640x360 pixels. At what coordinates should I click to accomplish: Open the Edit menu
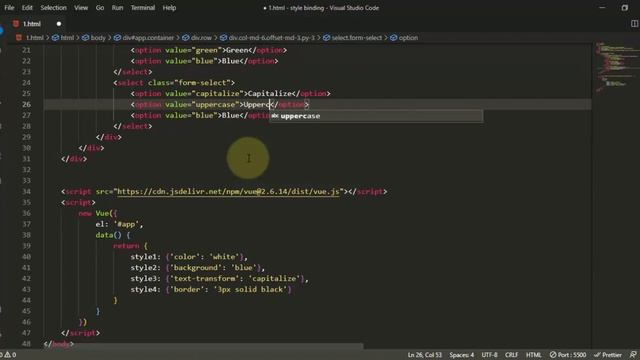pos(27,8)
